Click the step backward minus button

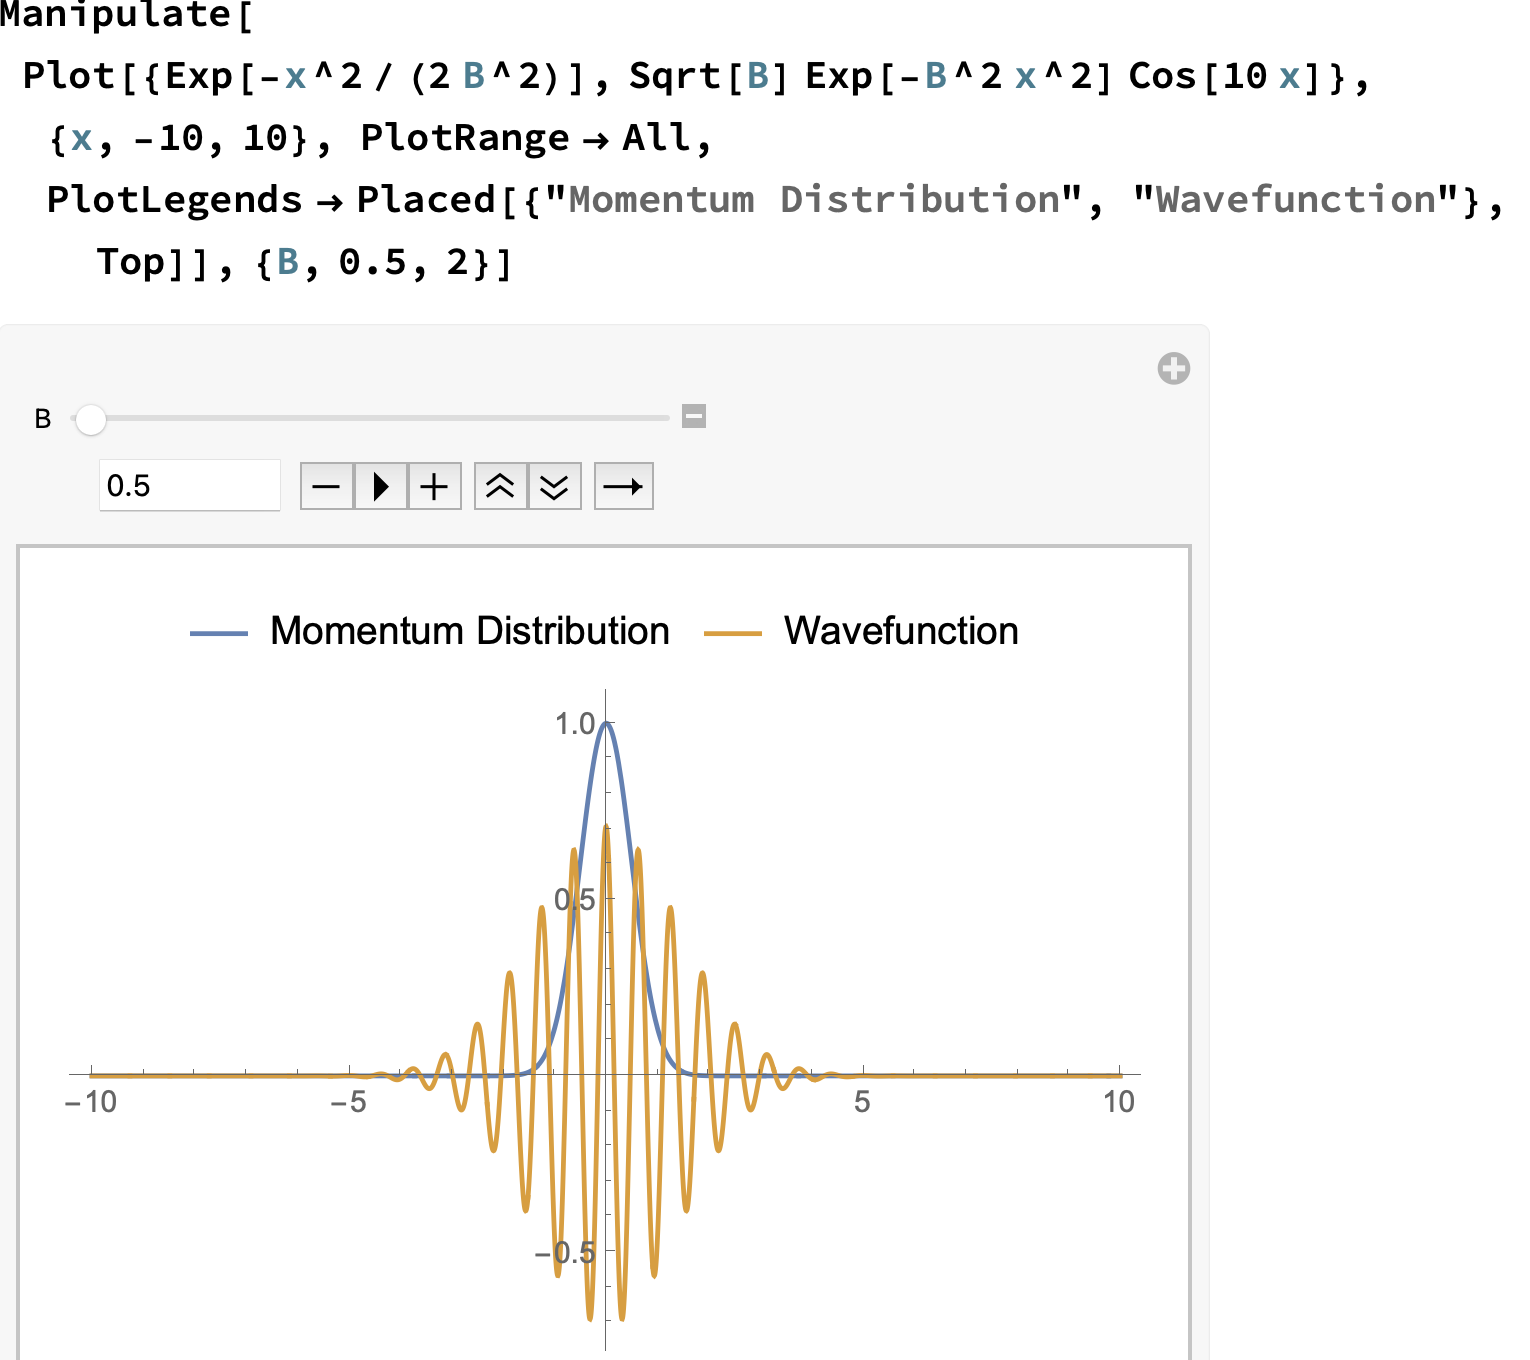(327, 487)
